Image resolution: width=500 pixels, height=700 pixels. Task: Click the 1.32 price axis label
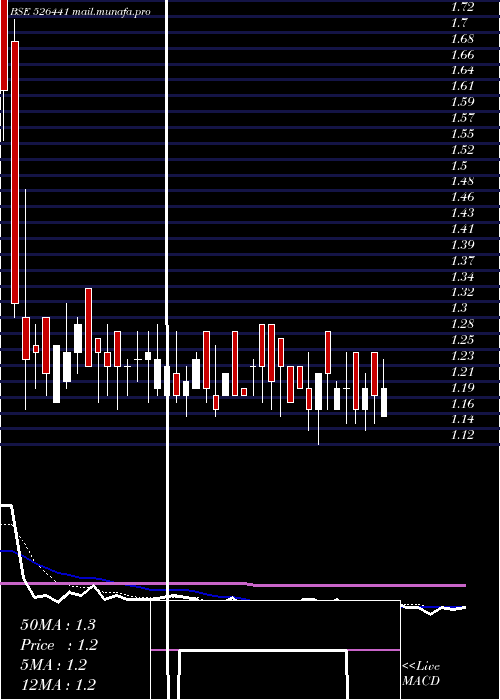(462, 292)
